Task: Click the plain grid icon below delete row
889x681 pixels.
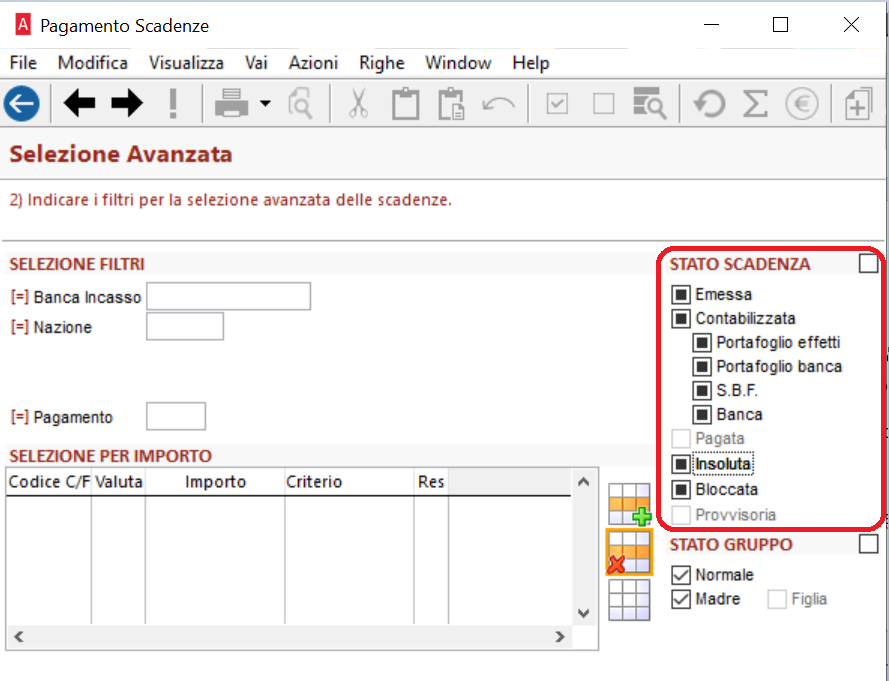Action: [629, 599]
